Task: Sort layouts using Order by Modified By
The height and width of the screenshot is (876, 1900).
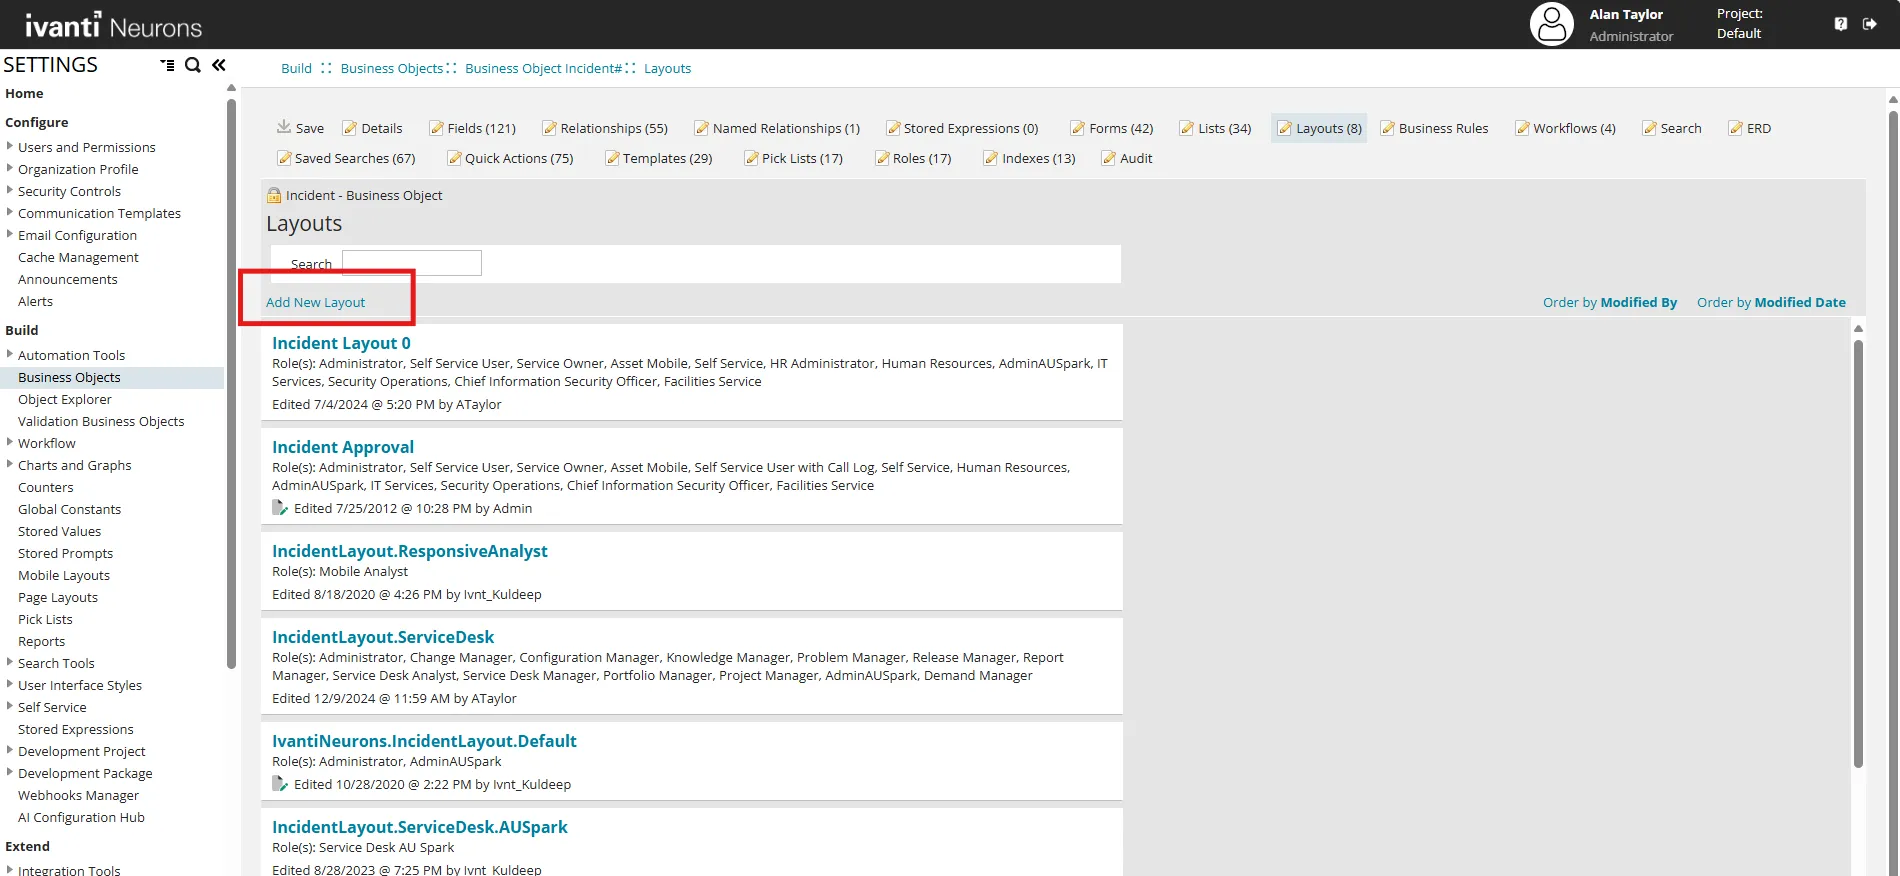Action: (1610, 302)
